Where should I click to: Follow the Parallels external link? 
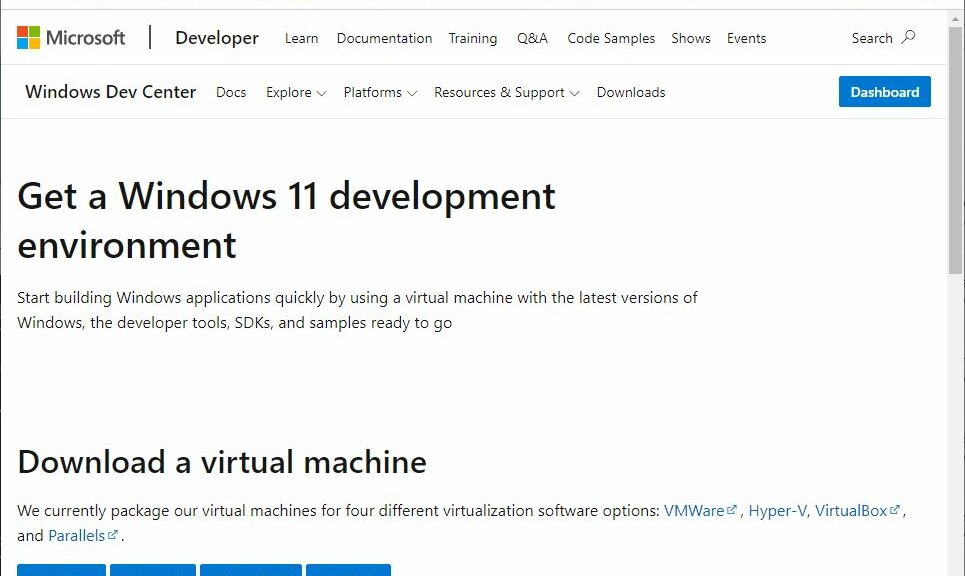click(x=83, y=535)
